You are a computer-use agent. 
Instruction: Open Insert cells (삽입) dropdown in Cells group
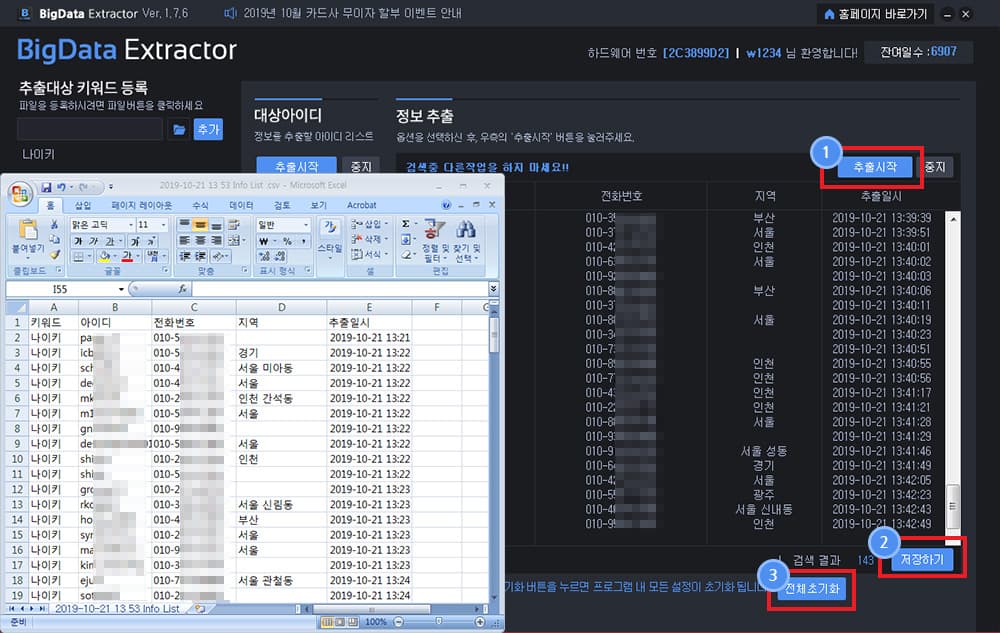[x=369, y=224]
